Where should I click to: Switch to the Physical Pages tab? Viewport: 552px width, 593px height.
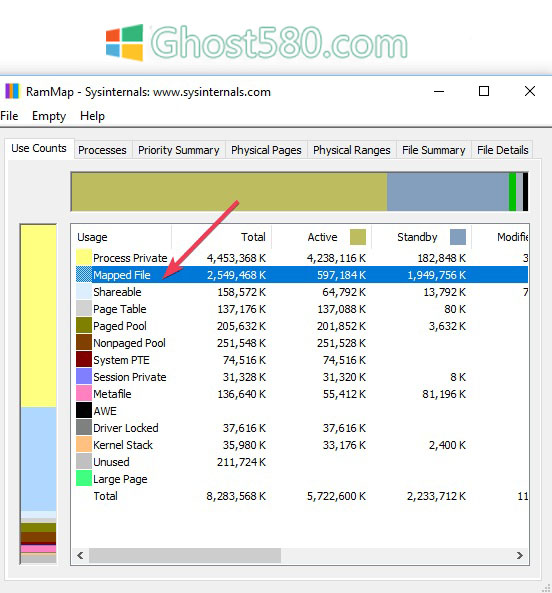click(266, 150)
